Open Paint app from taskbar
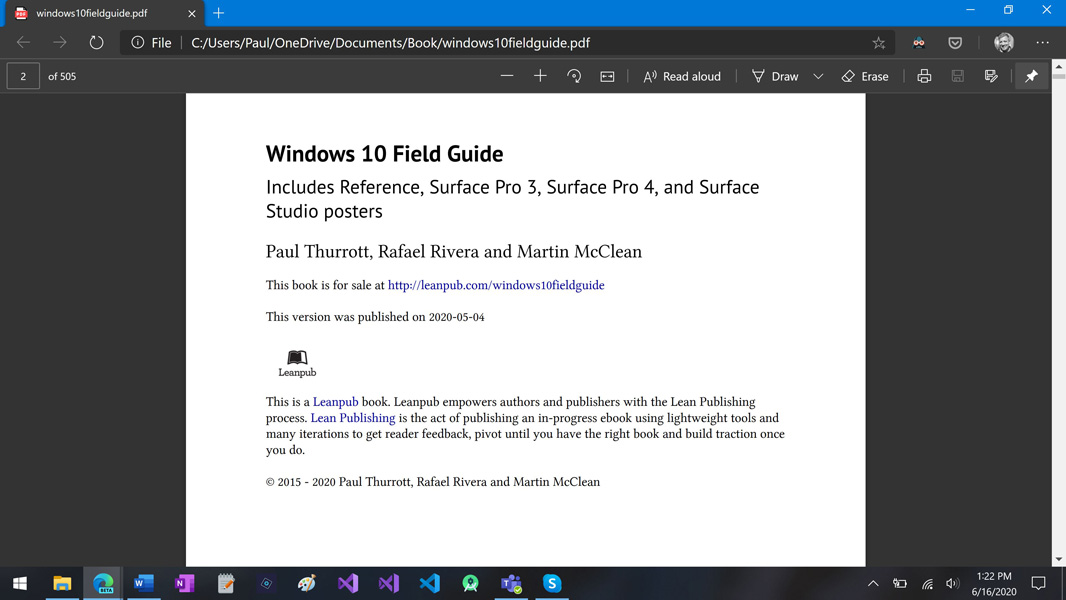Screen dimensions: 1066x600 (x=307, y=583)
